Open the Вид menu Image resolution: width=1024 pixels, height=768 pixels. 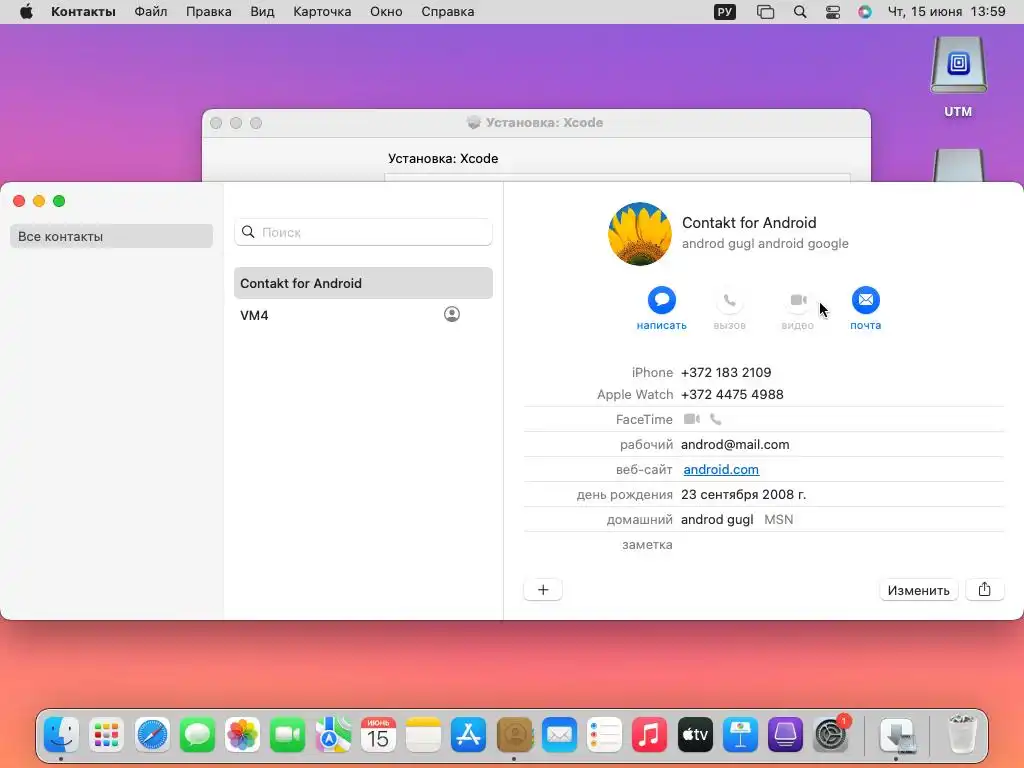pos(262,12)
